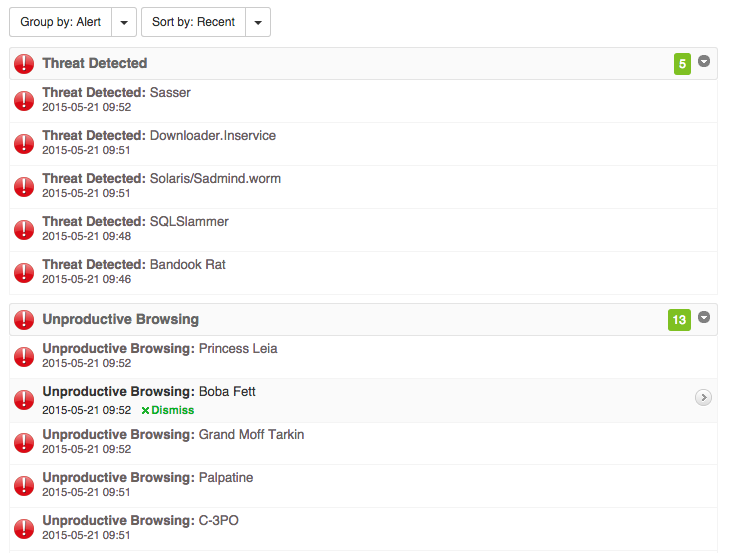The image size is (739, 553).
Task: Click the green 5 count badge
Action: [x=682, y=64]
